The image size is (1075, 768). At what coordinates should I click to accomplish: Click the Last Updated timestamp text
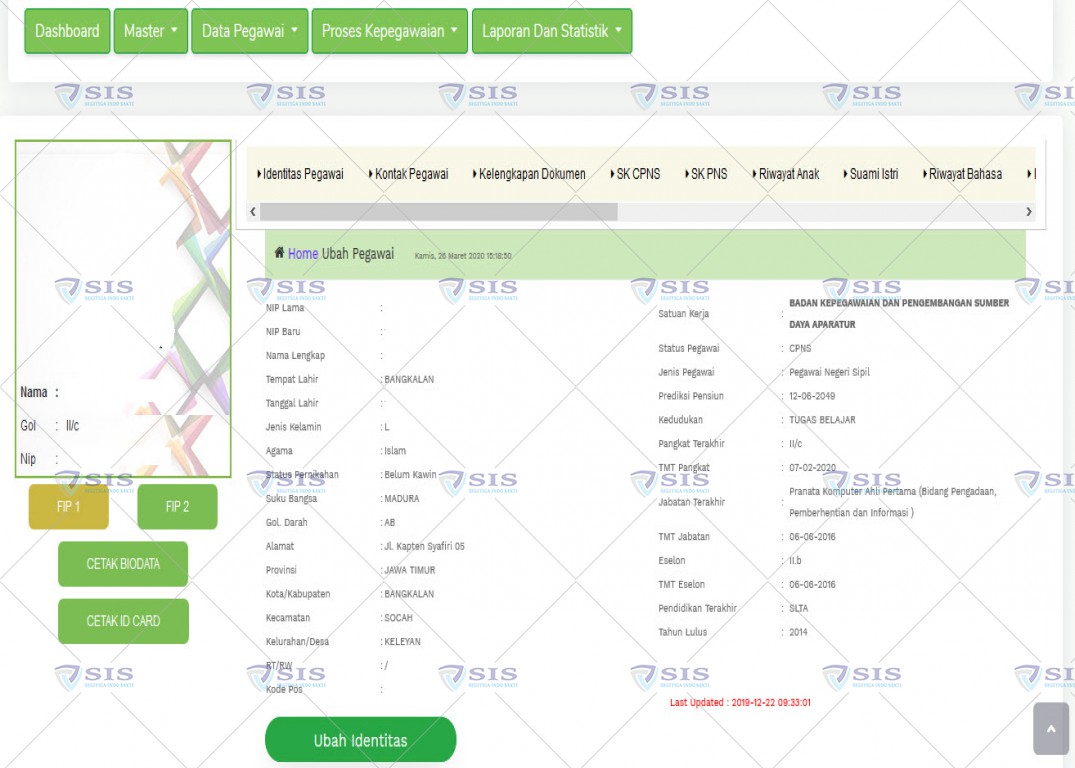[x=740, y=702]
